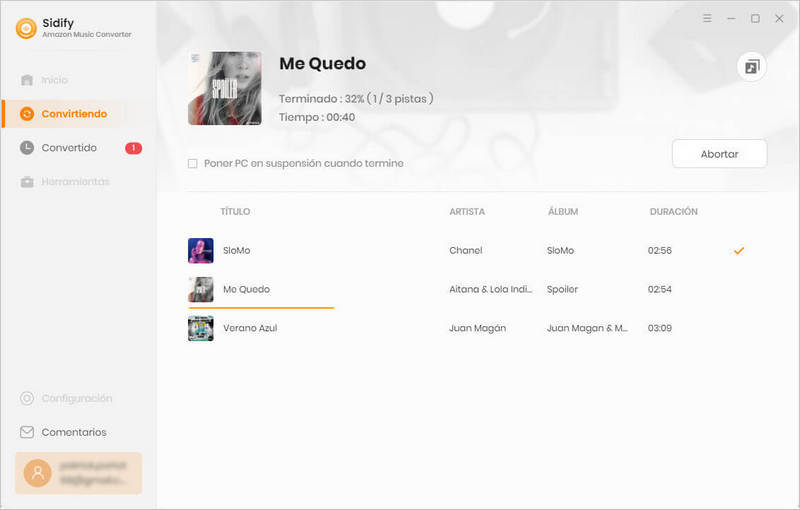Click the Comentarios envelope icon
This screenshot has height=510, width=800.
(x=27, y=432)
